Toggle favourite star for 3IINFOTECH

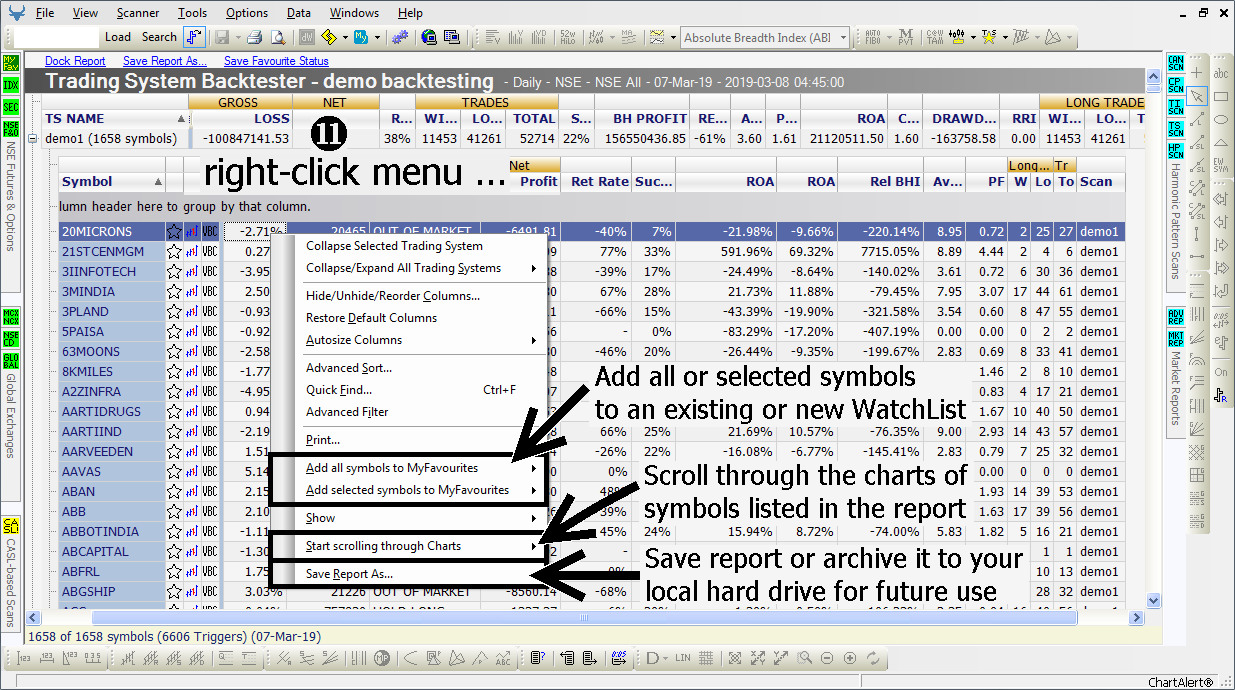174,272
